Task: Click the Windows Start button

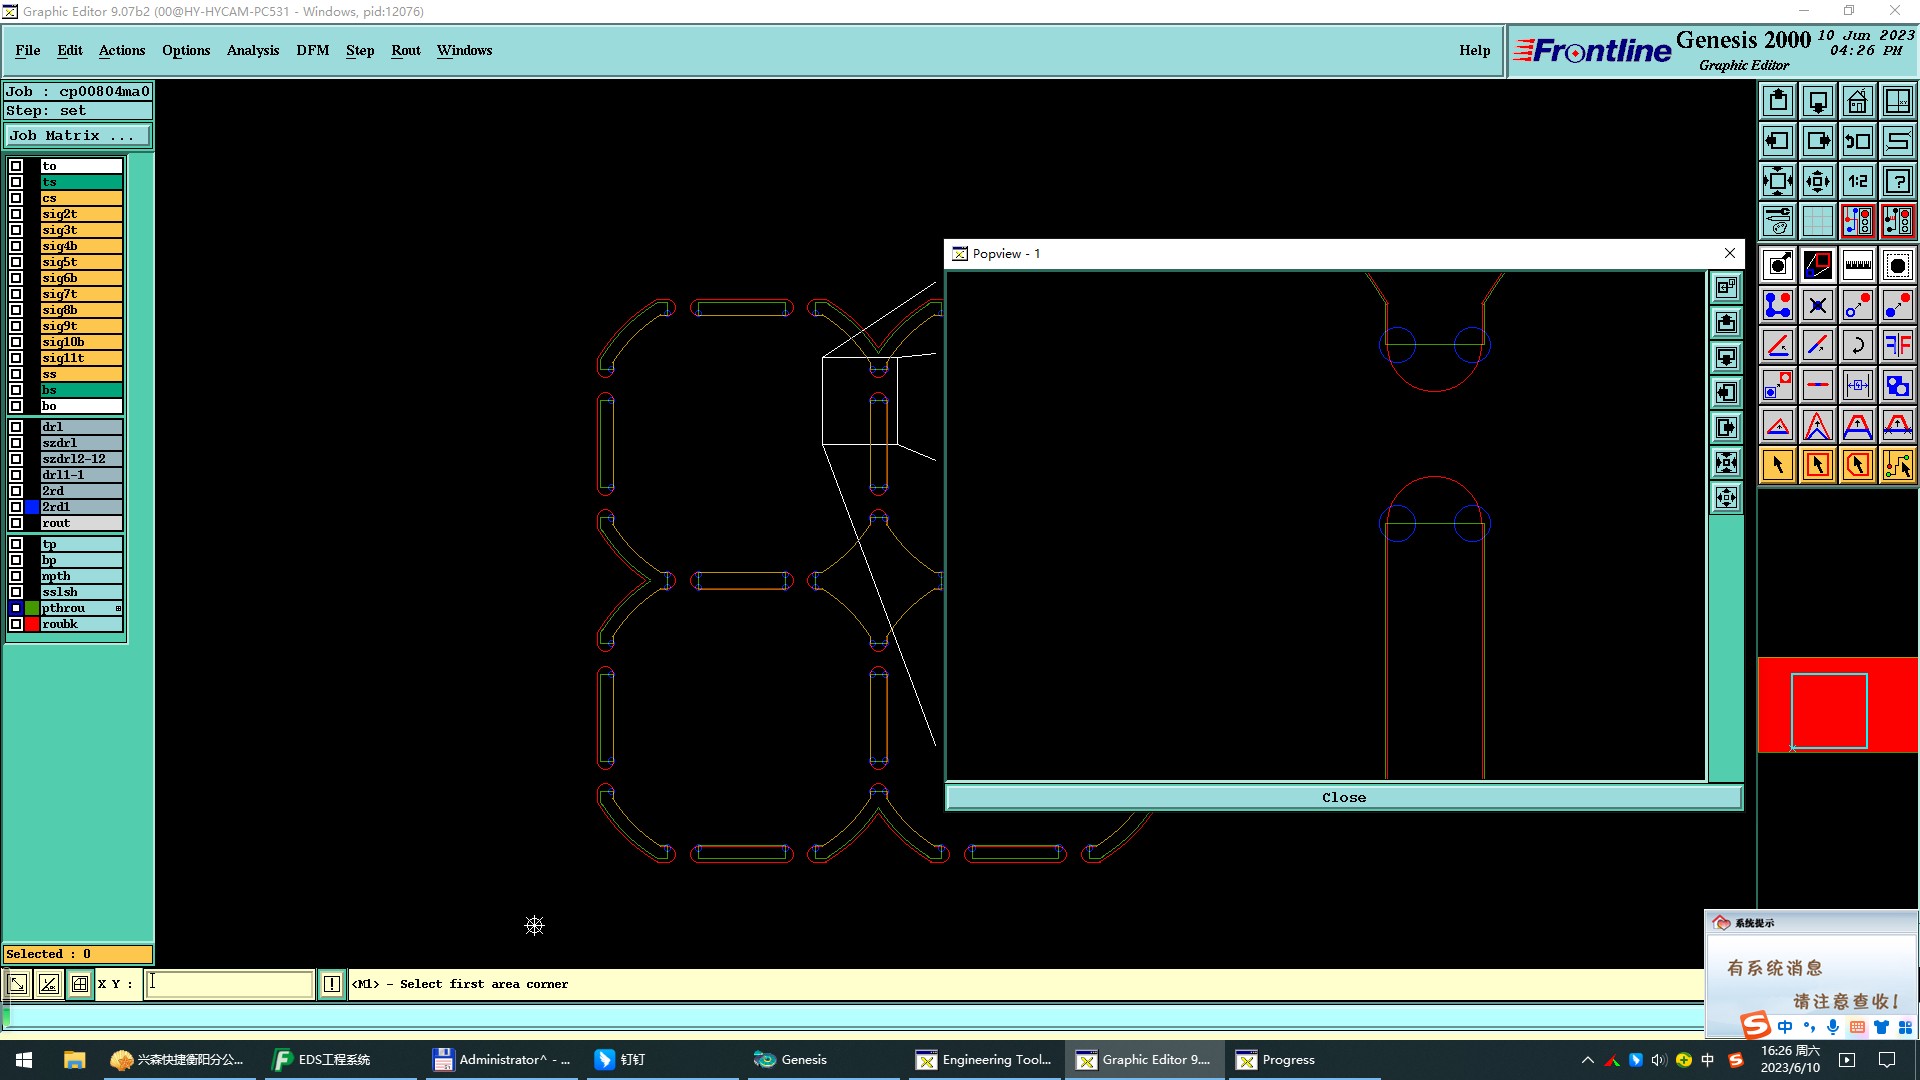Action: point(24,1060)
